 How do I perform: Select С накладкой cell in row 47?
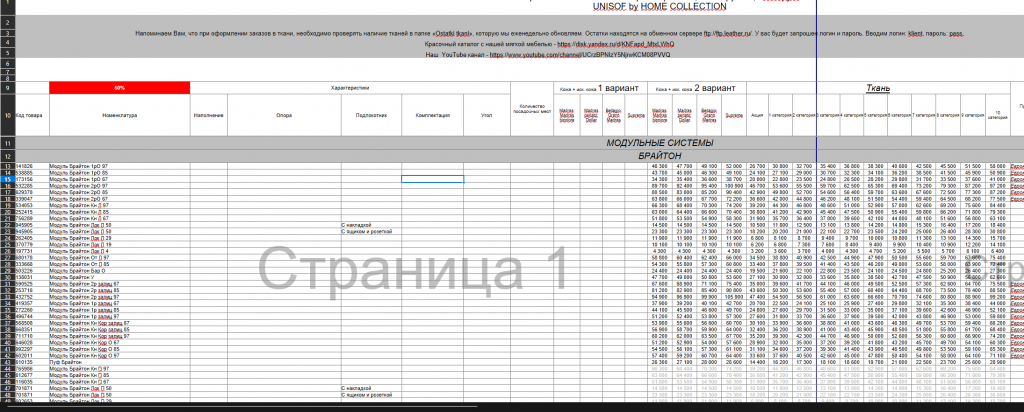371,388
